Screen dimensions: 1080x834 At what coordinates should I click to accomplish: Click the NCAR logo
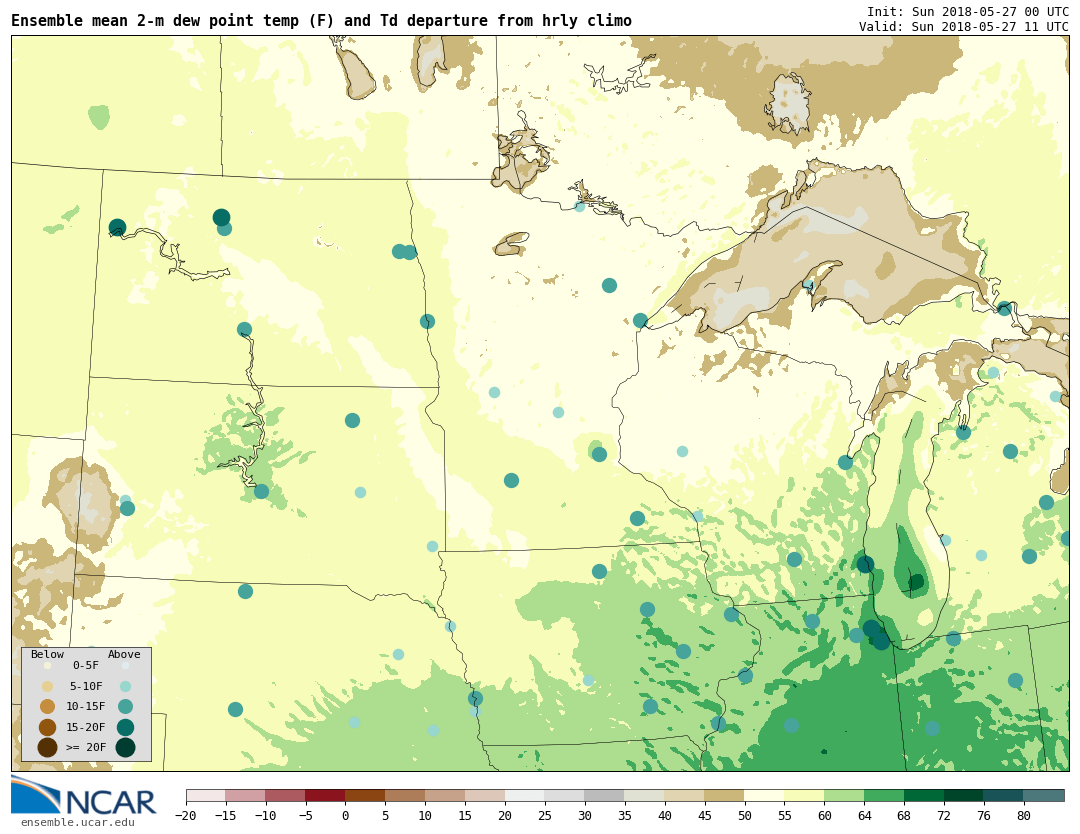click(84, 795)
